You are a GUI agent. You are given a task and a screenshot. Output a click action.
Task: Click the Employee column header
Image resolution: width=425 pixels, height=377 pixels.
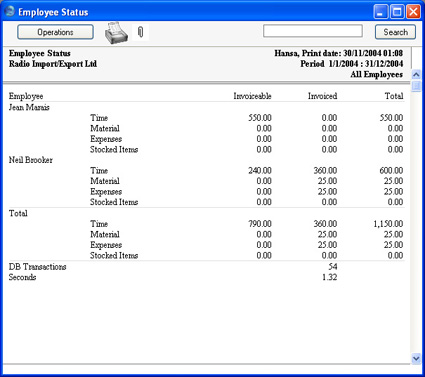[x=26, y=96]
